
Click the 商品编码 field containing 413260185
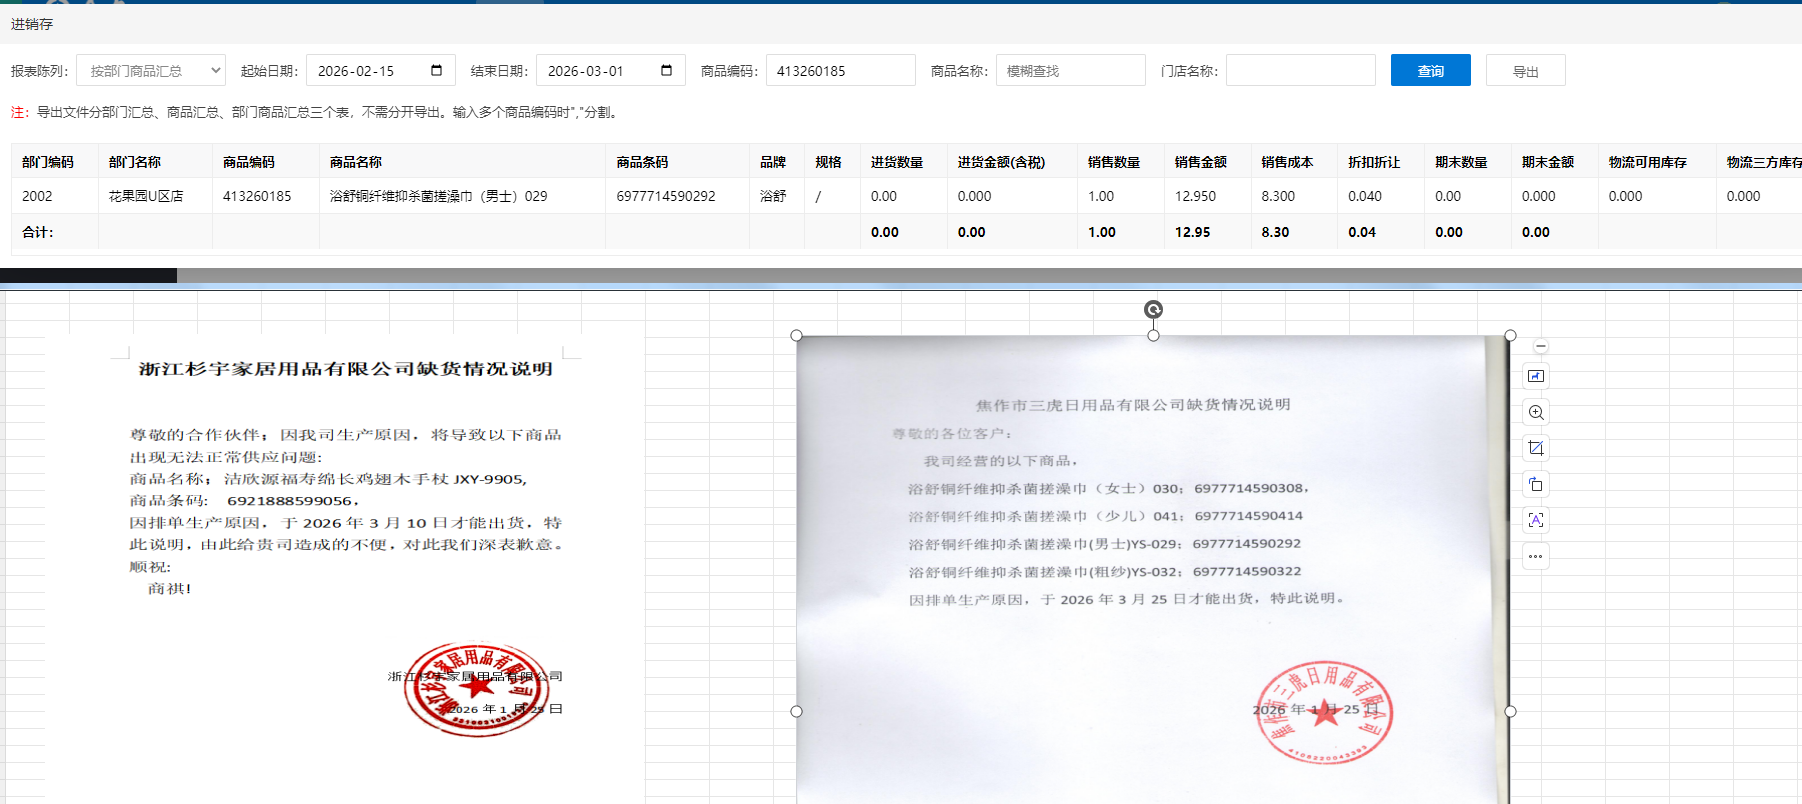[x=840, y=71]
